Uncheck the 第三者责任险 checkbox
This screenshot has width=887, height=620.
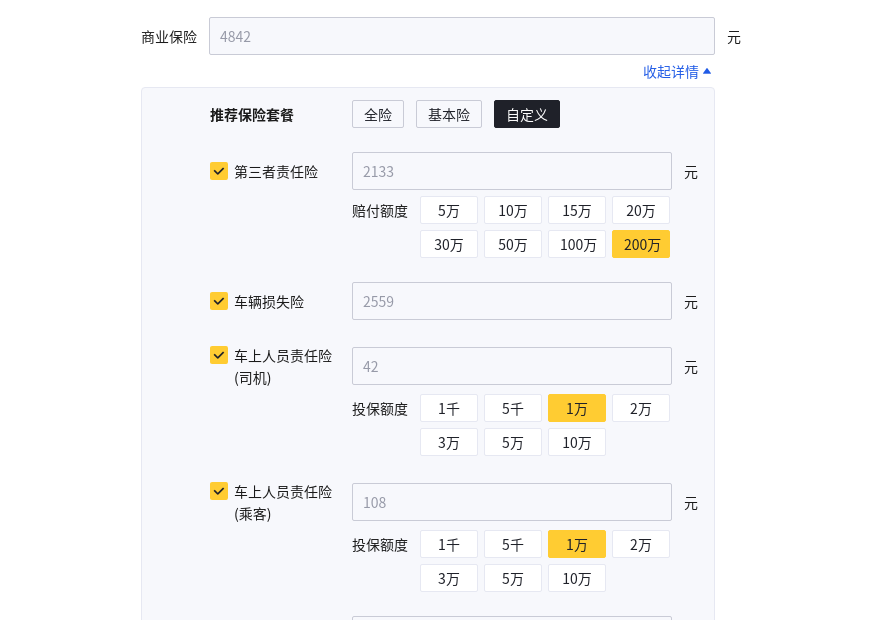pyautogui.click(x=219, y=171)
